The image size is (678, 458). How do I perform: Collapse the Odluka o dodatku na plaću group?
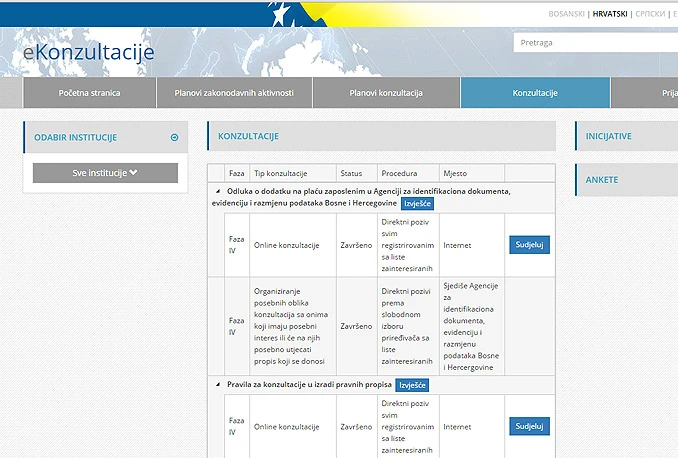coord(218,191)
